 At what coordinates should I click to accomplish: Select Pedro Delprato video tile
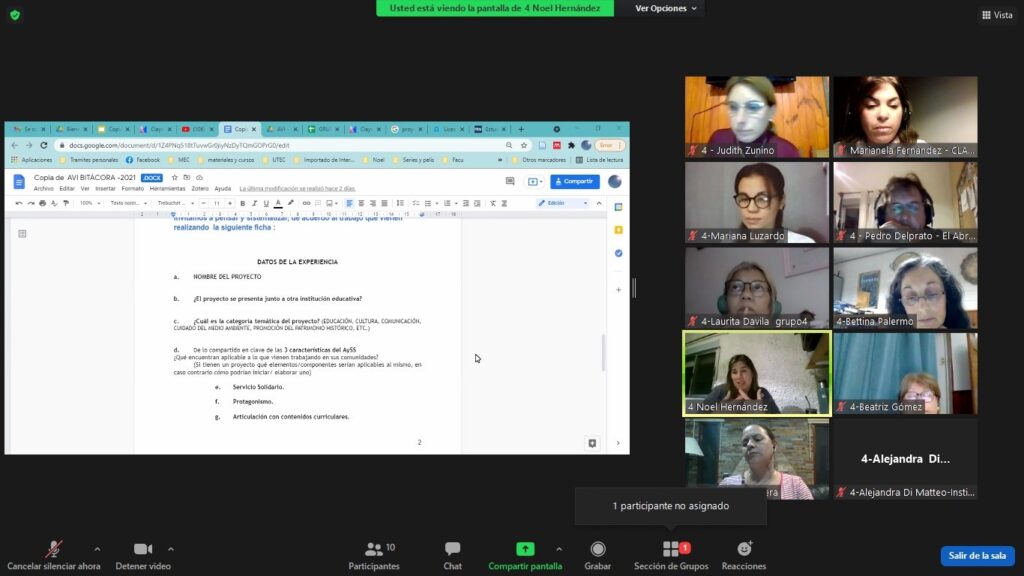pos(905,202)
